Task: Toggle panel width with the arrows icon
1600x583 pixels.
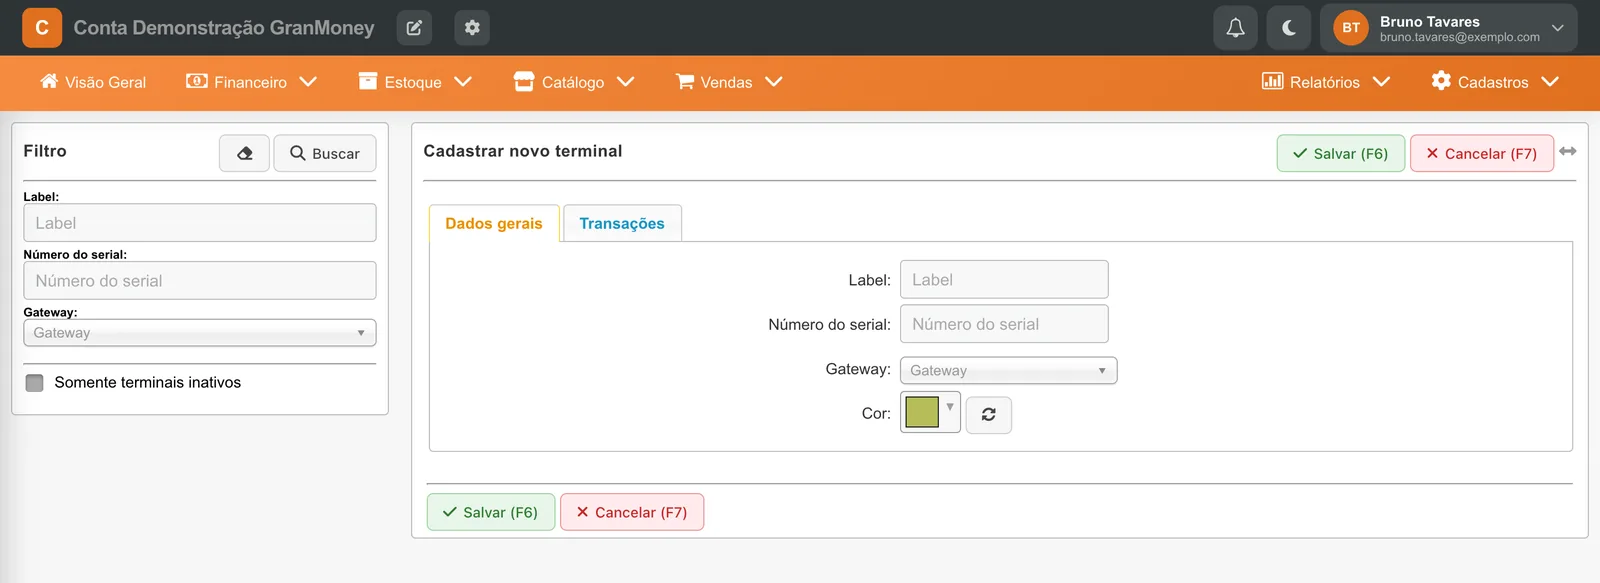Action: (1568, 151)
